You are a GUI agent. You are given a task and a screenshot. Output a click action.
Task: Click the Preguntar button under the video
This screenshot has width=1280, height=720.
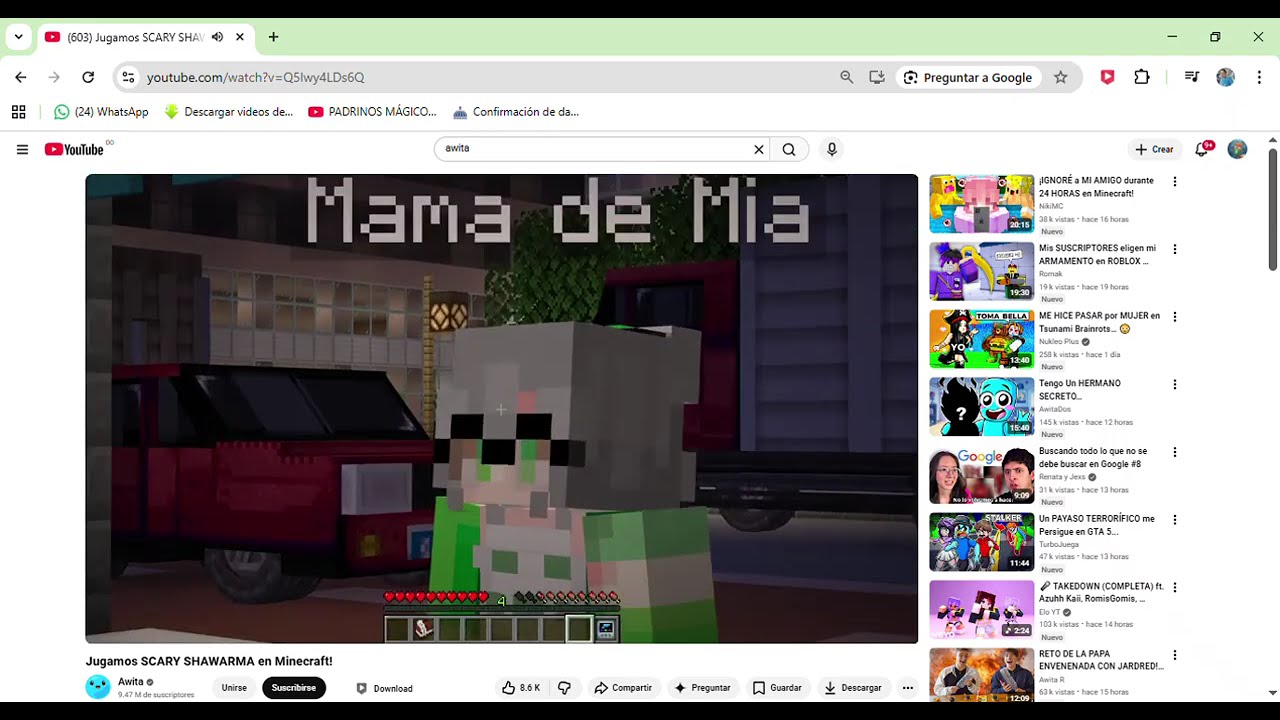point(702,688)
